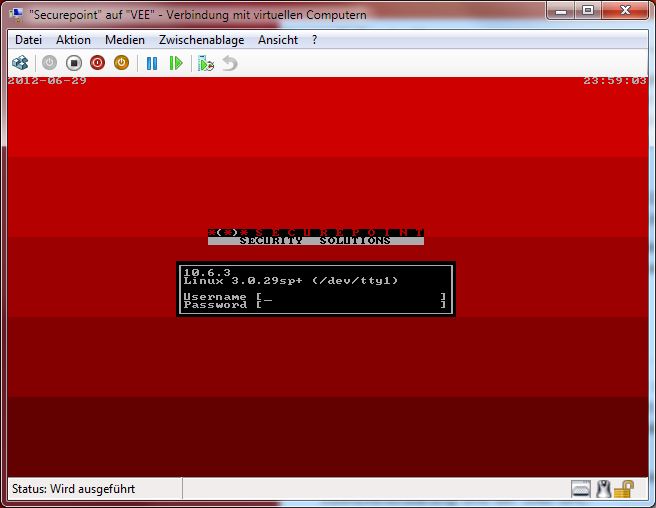656x508 pixels.
Task: Create a snapshot using the toolbar icon
Action: tap(206, 63)
